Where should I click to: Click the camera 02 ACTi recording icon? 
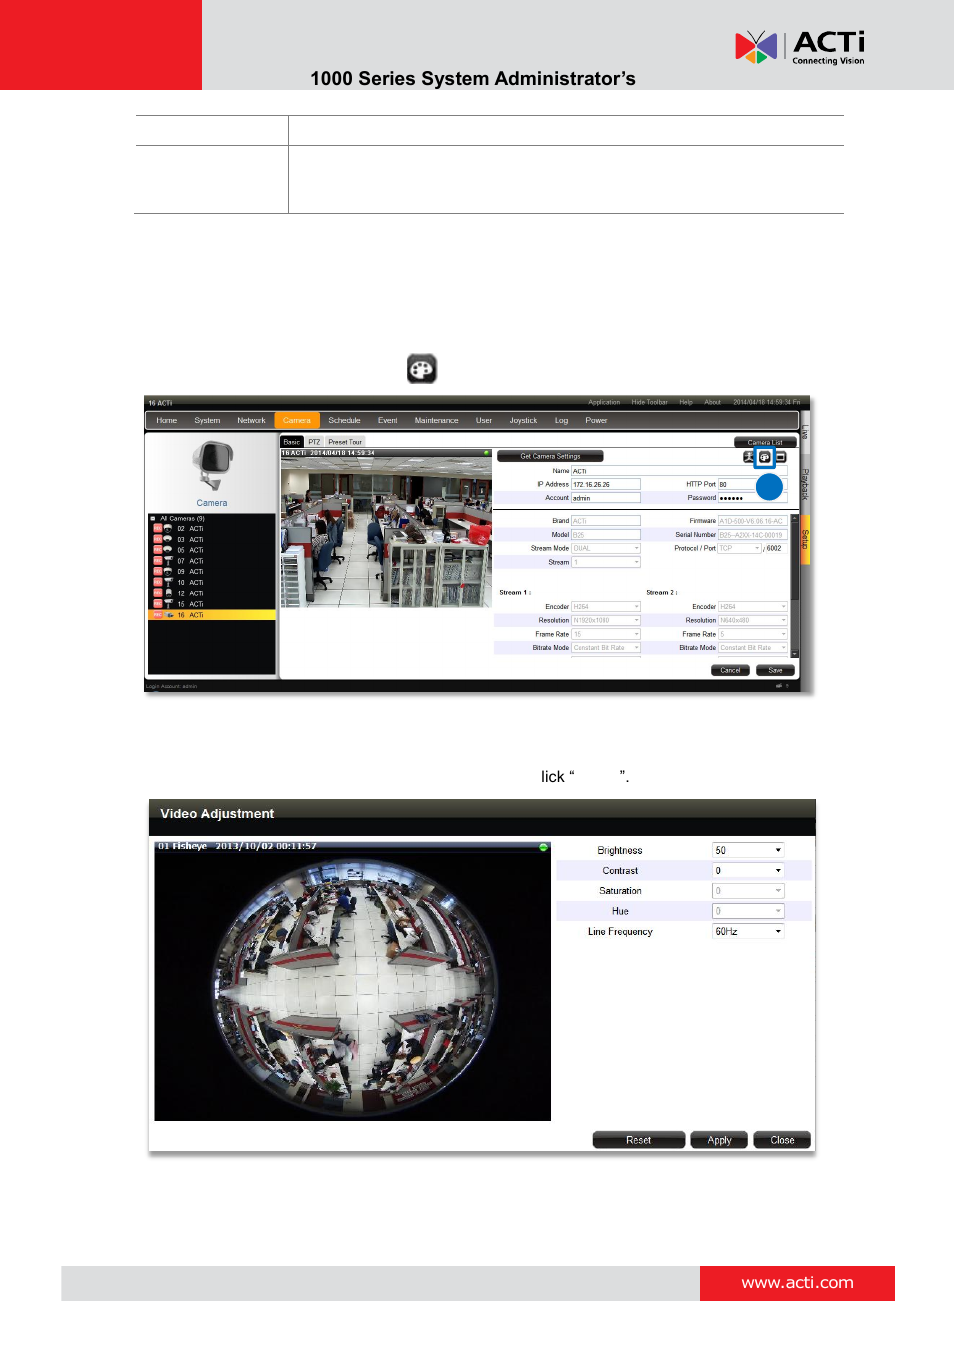tap(157, 528)
